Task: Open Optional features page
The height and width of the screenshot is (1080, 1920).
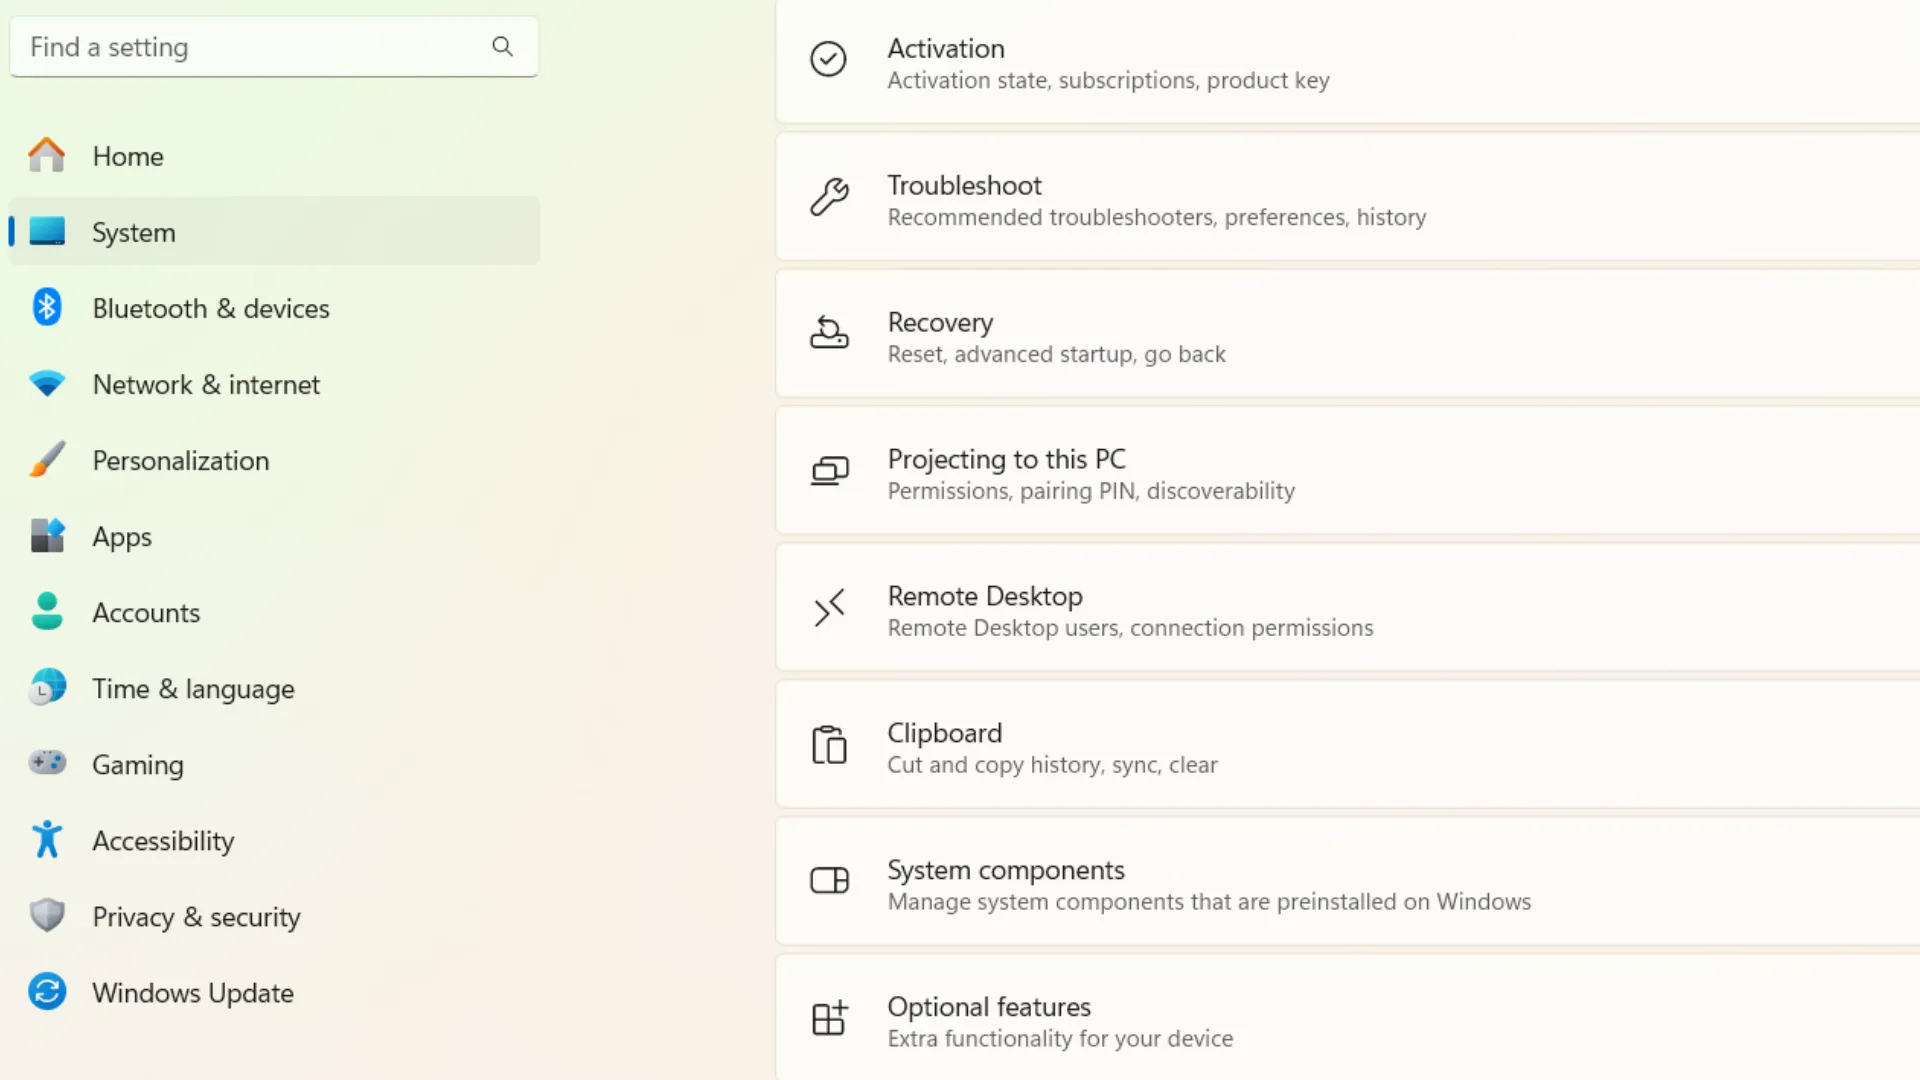Action: click(1060, 1021)
